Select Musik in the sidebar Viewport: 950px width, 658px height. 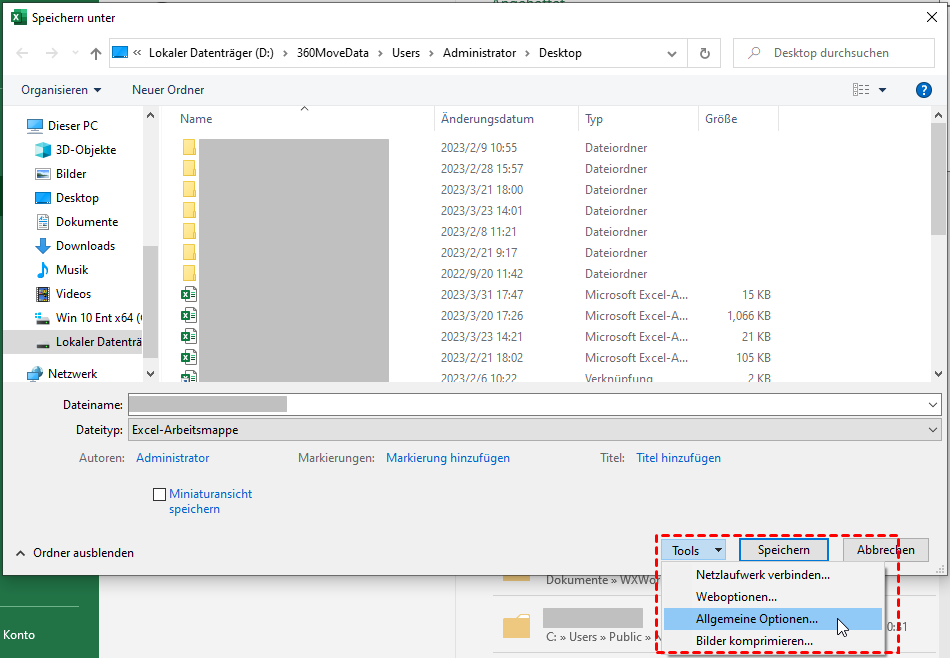pyautogui.click(x=72, y=270)
